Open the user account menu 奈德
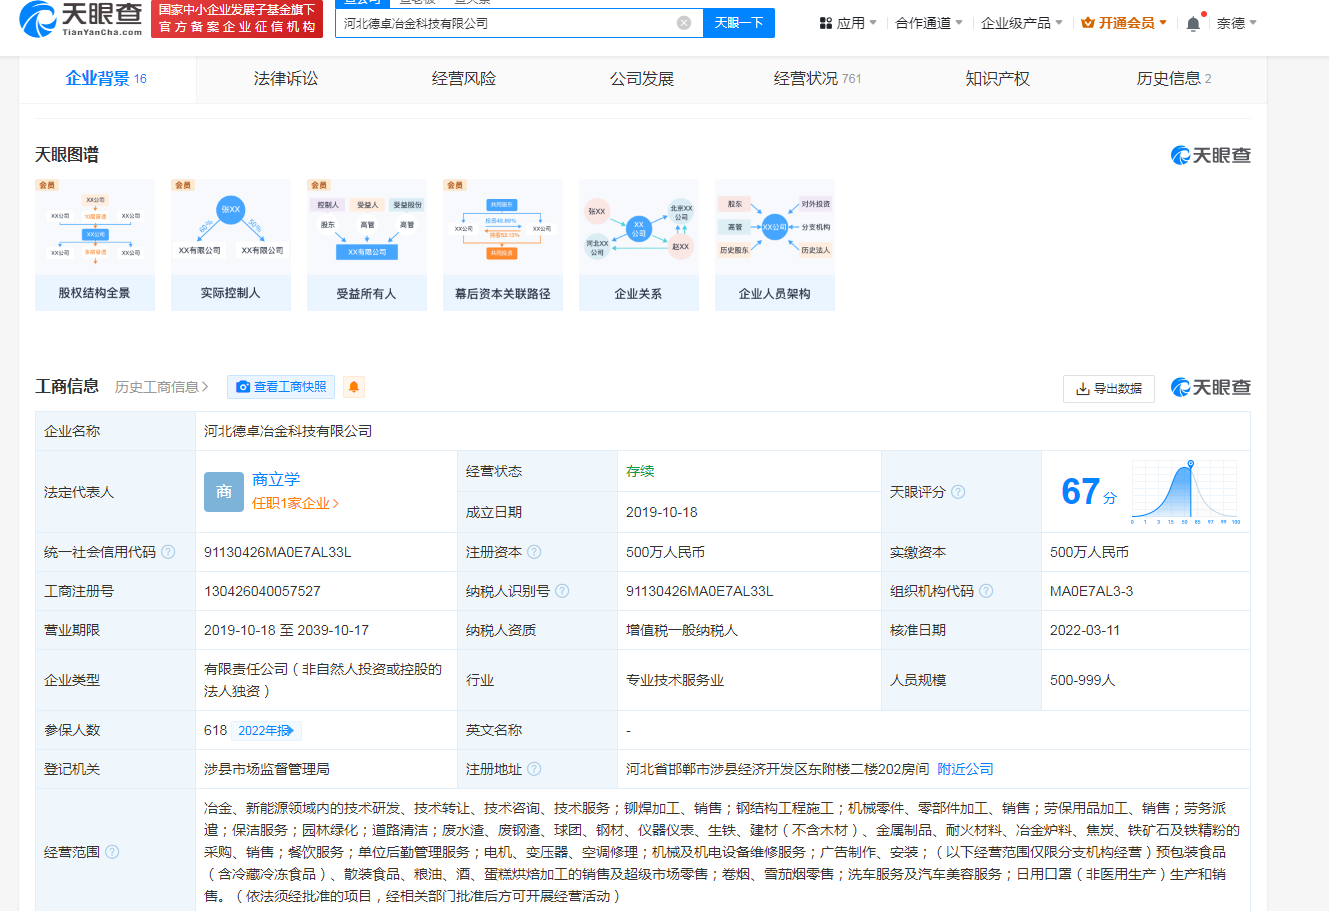This screenshot has height=911, width=1329. coord(1237,23)
